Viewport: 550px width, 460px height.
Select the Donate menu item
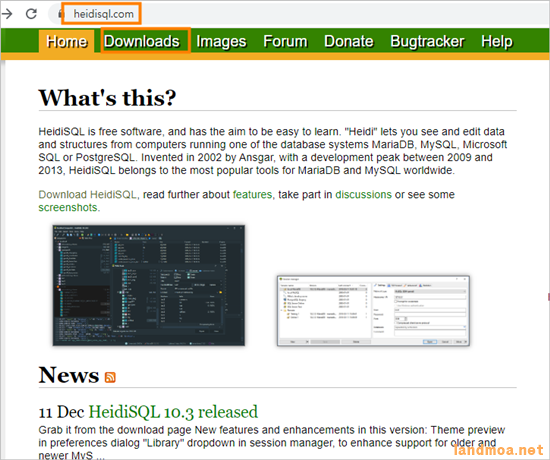(349, 41)
